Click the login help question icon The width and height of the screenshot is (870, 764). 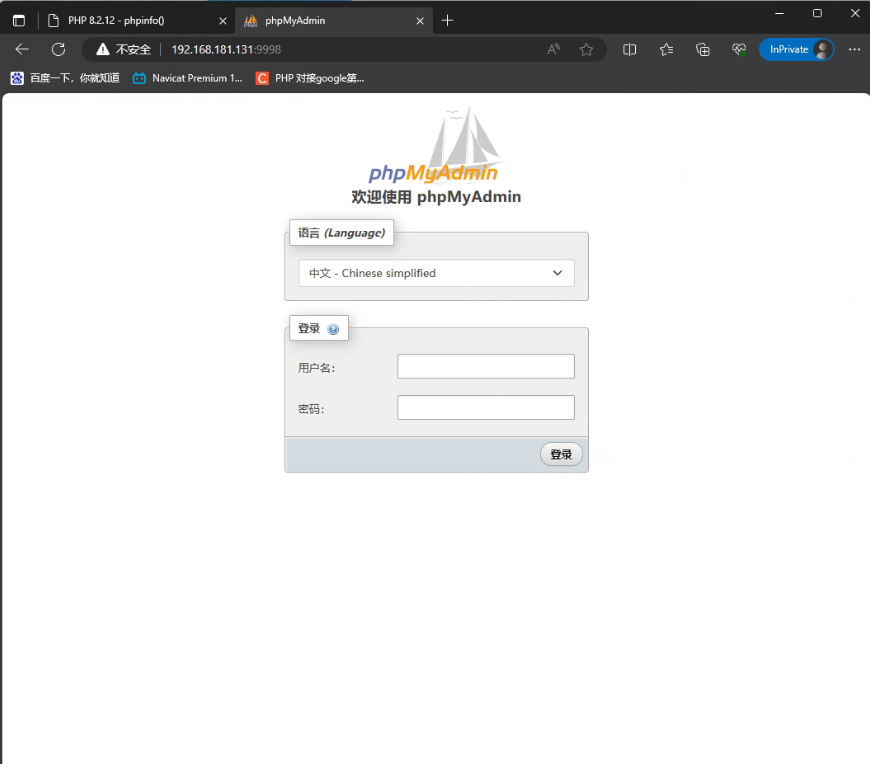(x=333, y=329)
